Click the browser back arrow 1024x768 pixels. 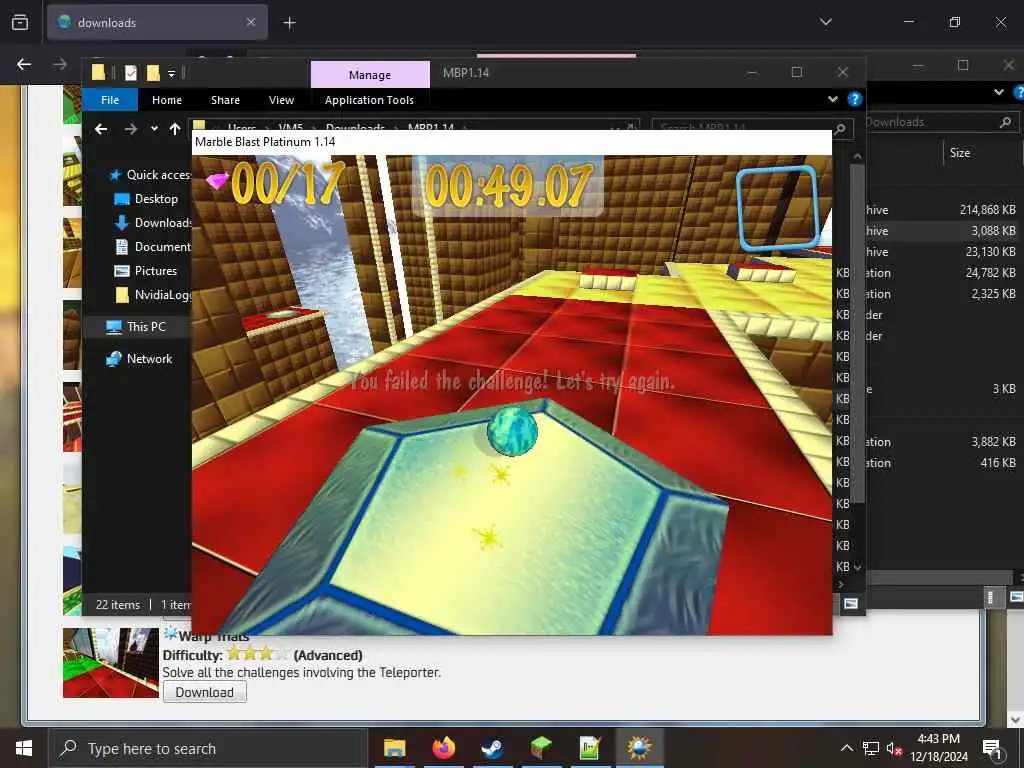point(24,64)
